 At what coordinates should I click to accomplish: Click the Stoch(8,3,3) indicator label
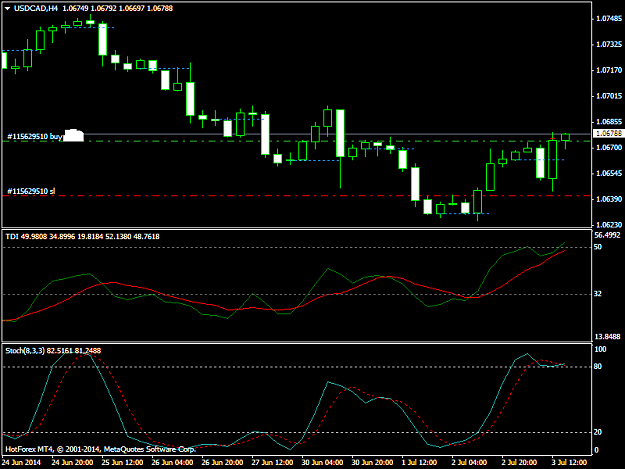pos(53,351)
